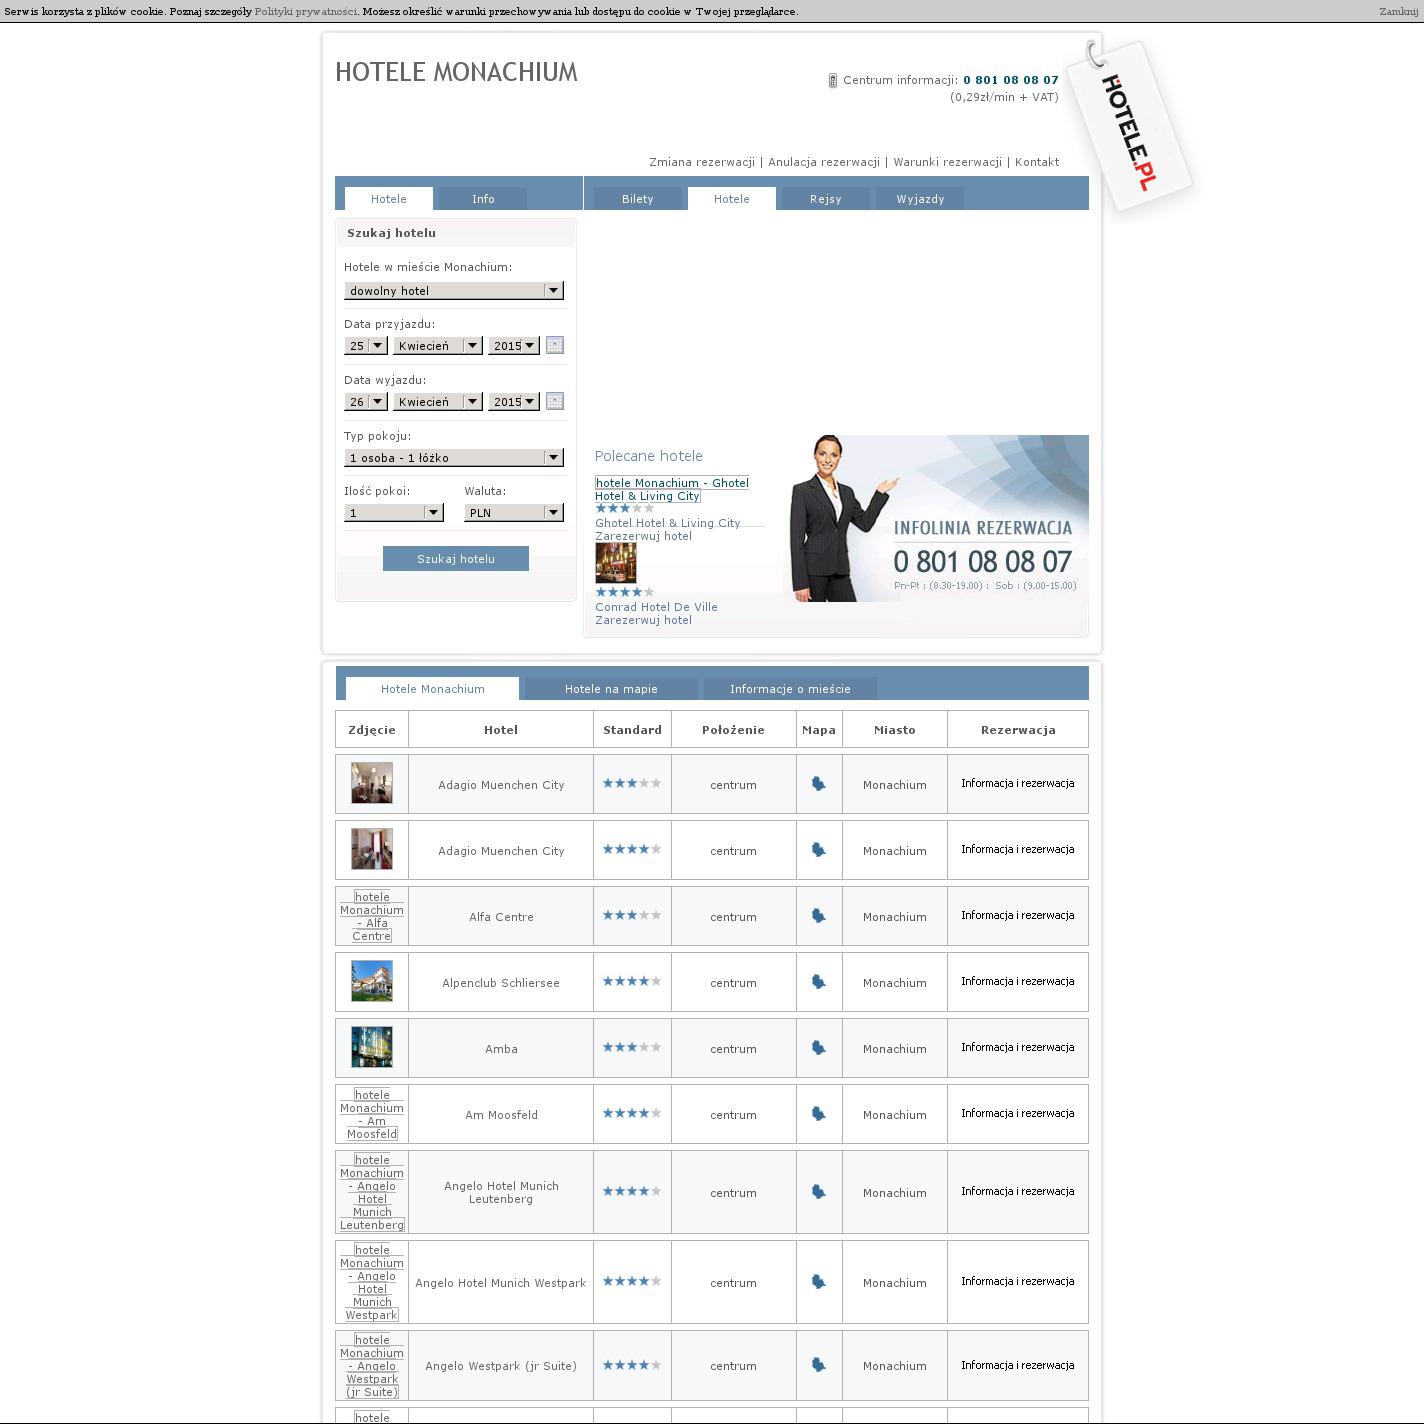Image resolution: width=1424 pixels, height=1424 pixels.
Task: Click Zarezerwuj hotel under Conrad Hotel De Ville
Action: (643, 619)
